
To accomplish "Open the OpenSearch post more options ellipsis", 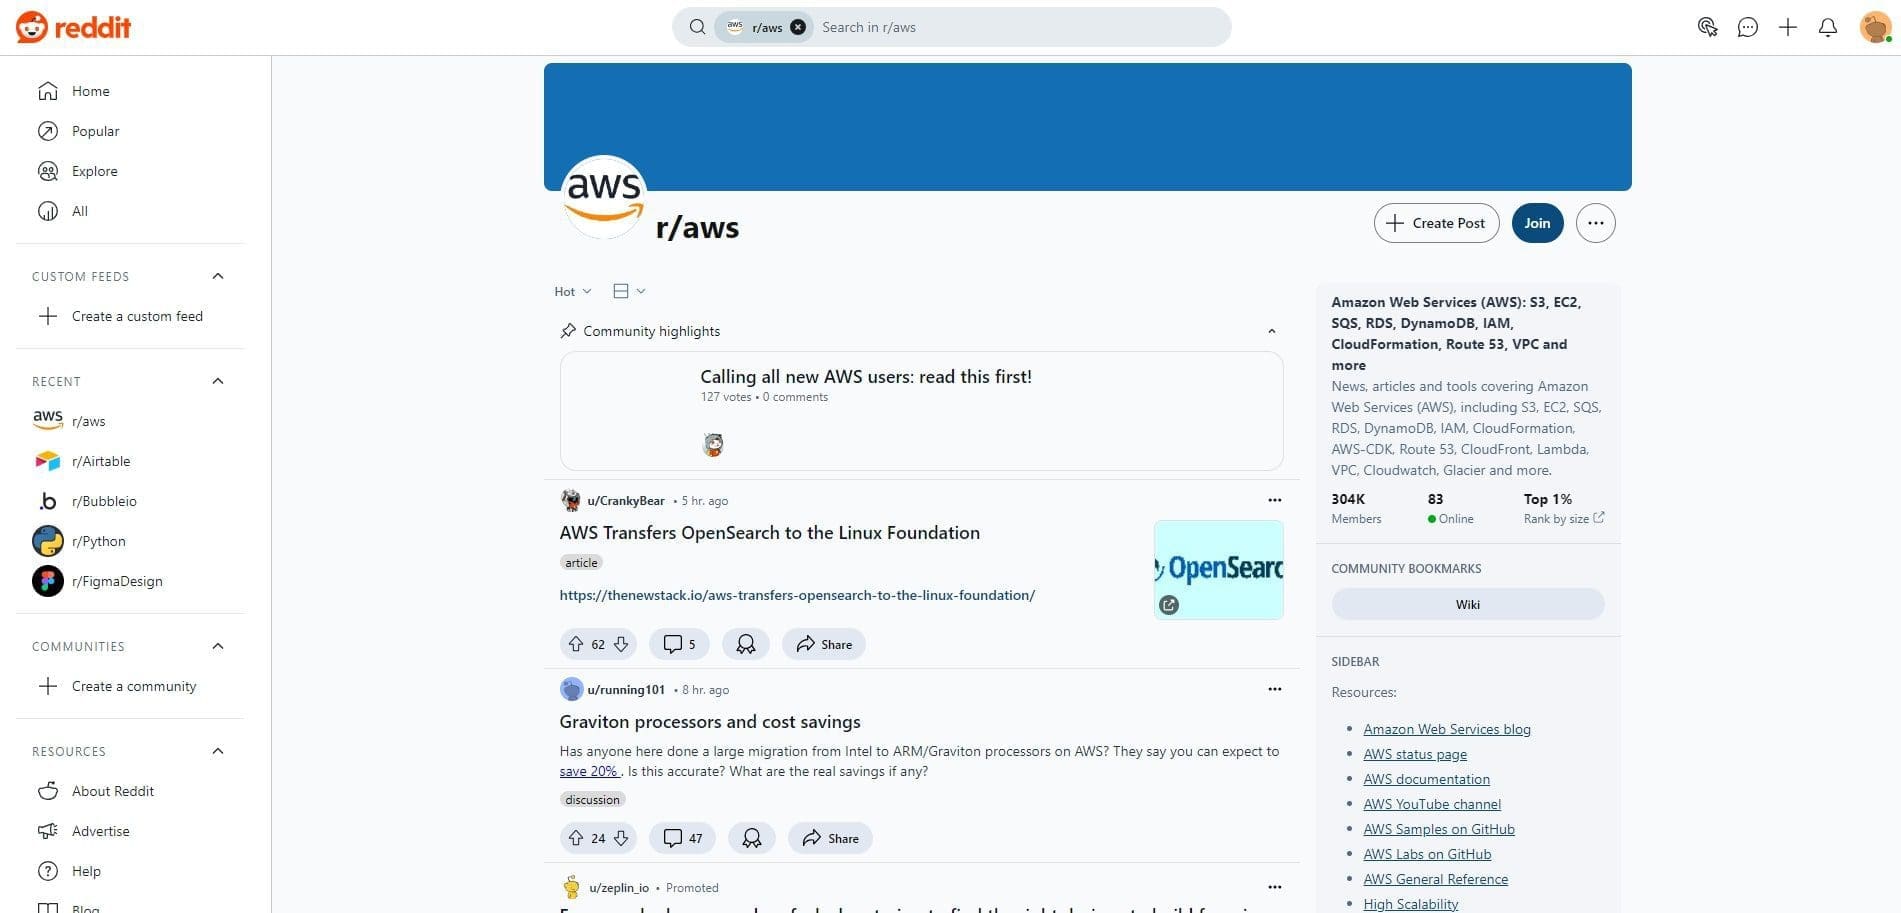I will (1274, 500).
